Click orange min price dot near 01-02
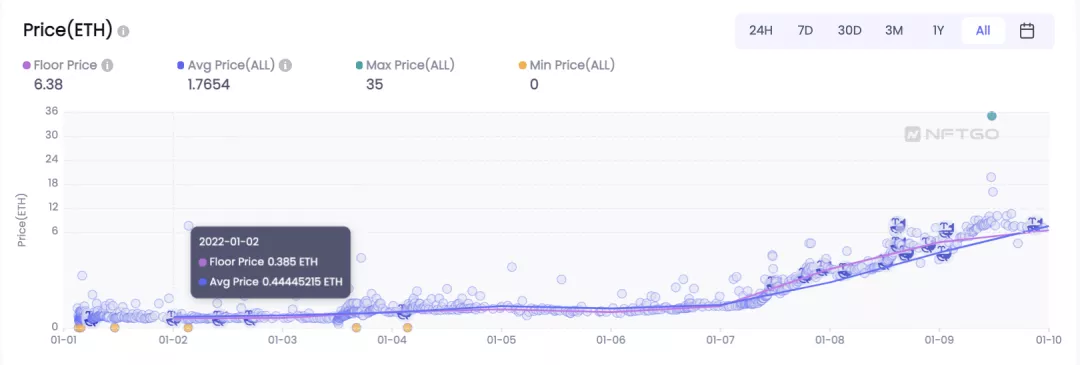The width and height of the screenshot is (1080, 365). point(188,327)
